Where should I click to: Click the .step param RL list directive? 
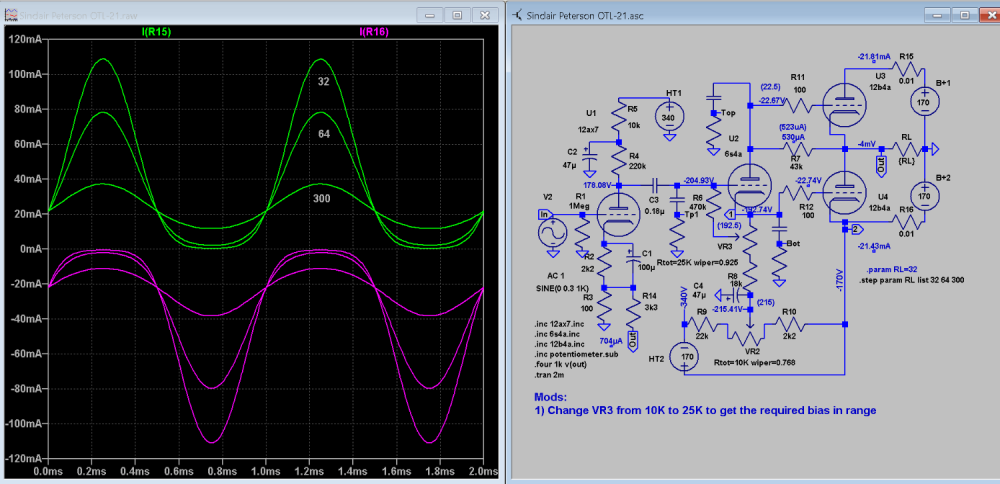[913, 282]
